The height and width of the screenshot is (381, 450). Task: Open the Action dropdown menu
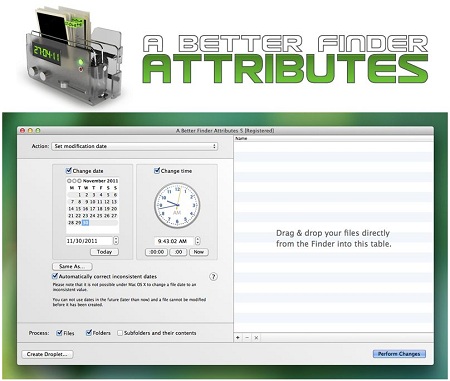[135, 146]
